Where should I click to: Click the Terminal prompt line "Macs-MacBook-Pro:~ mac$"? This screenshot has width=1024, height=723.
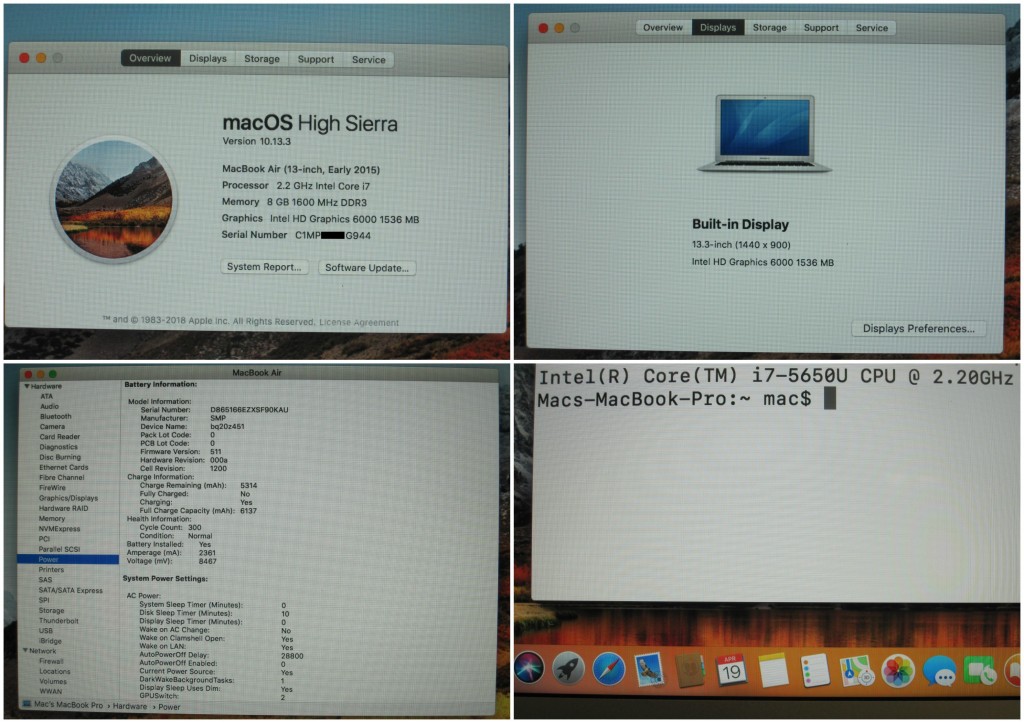tap(674, 398)
